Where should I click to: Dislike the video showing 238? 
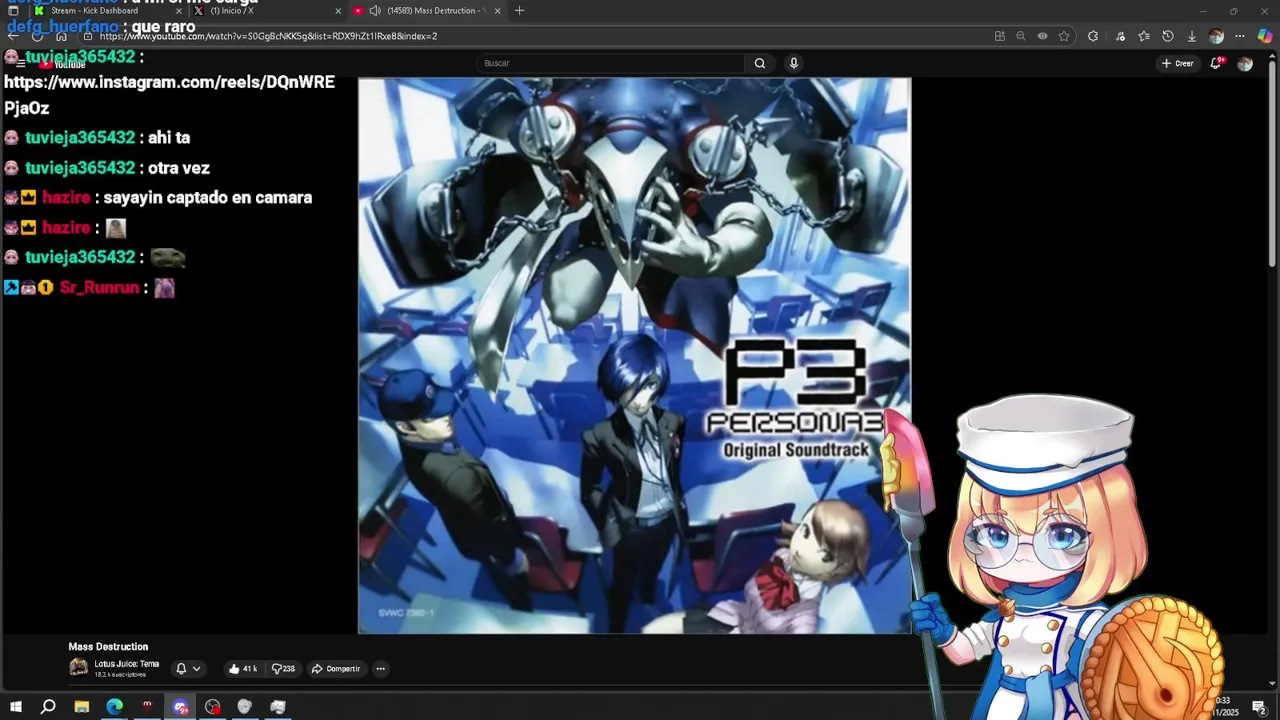click(x=283, y=669)
